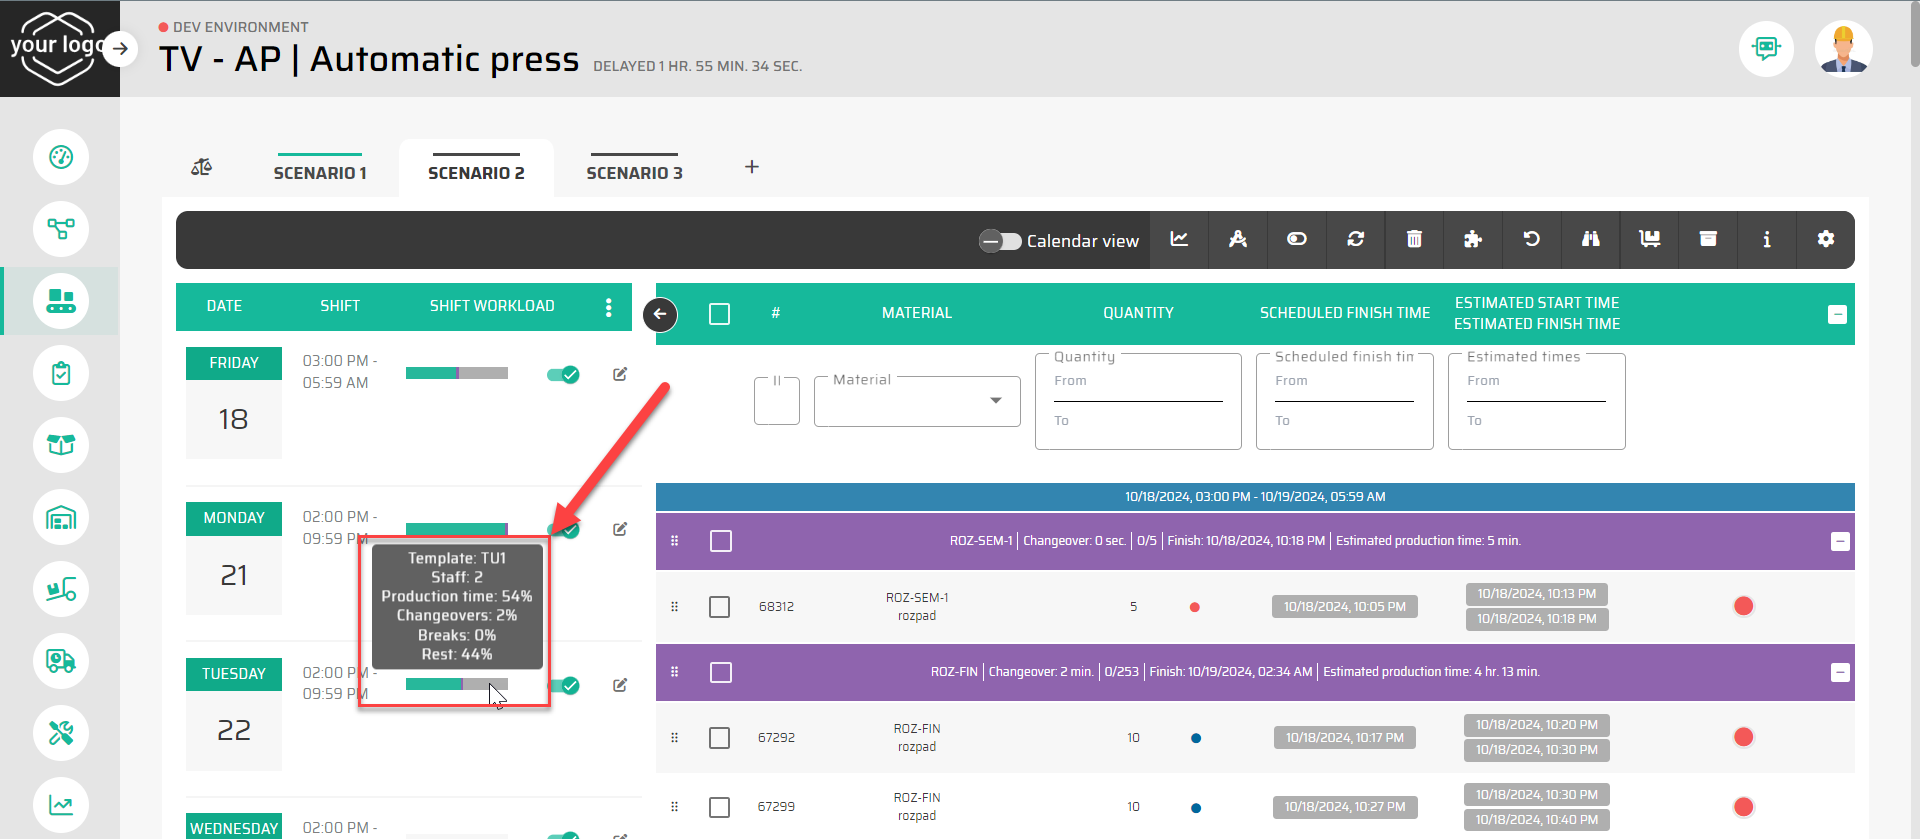Collapse the ROZ-SEM-1 group
This screenshot has width=1920, height=839.
(x=1839, y=542)
